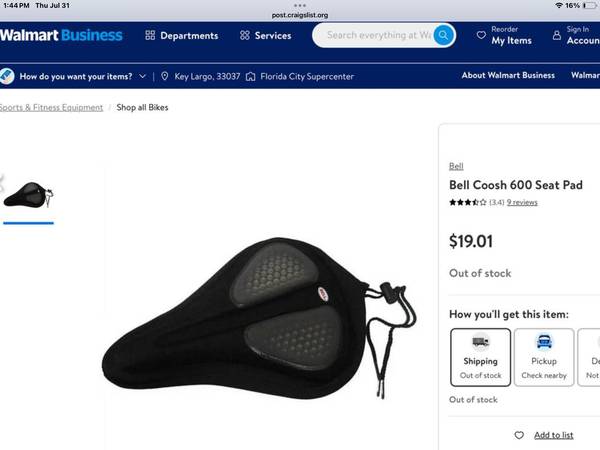Open the Walmart Business logo home link

pos(61,35)
